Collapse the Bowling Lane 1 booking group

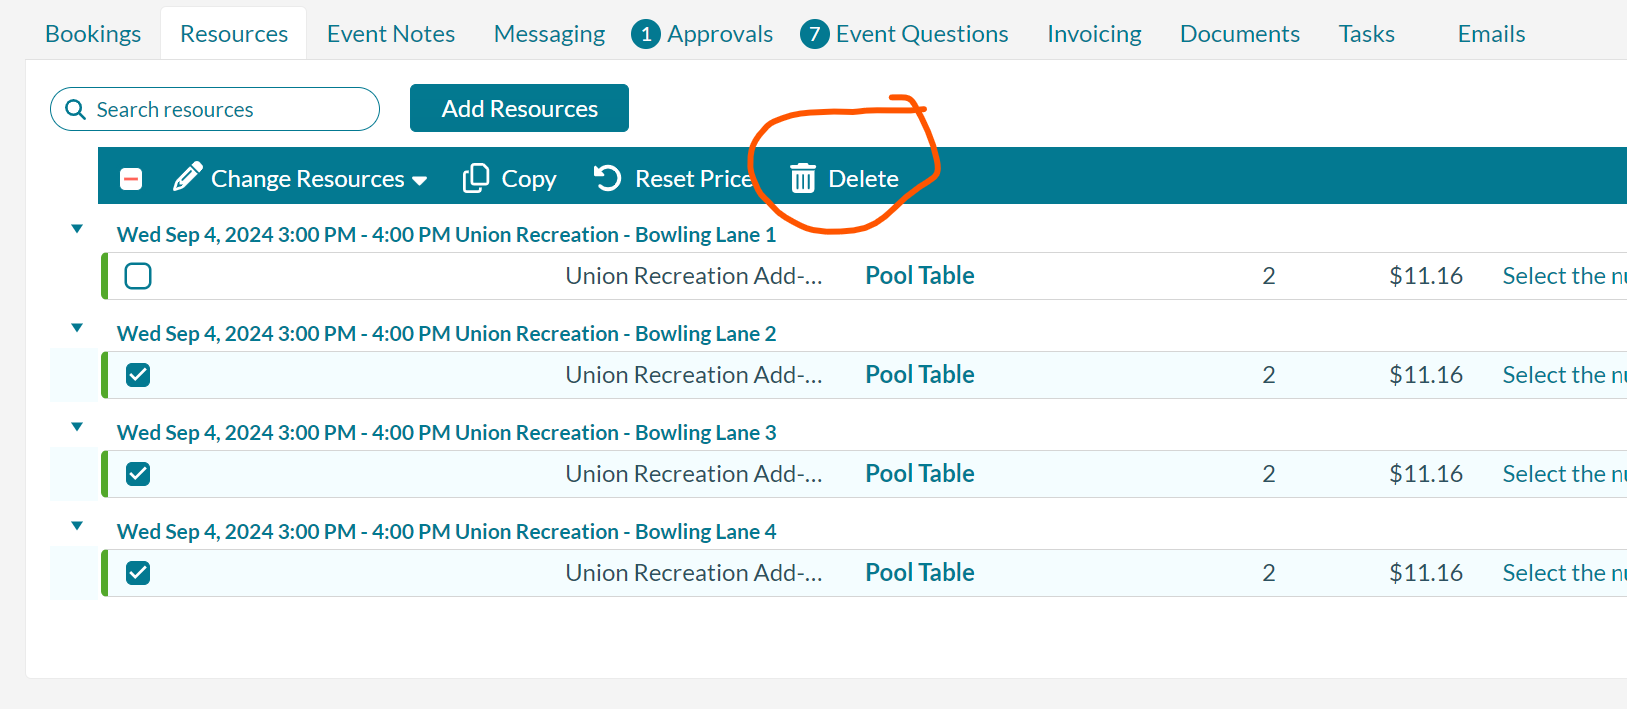click(x=77, y=229)
